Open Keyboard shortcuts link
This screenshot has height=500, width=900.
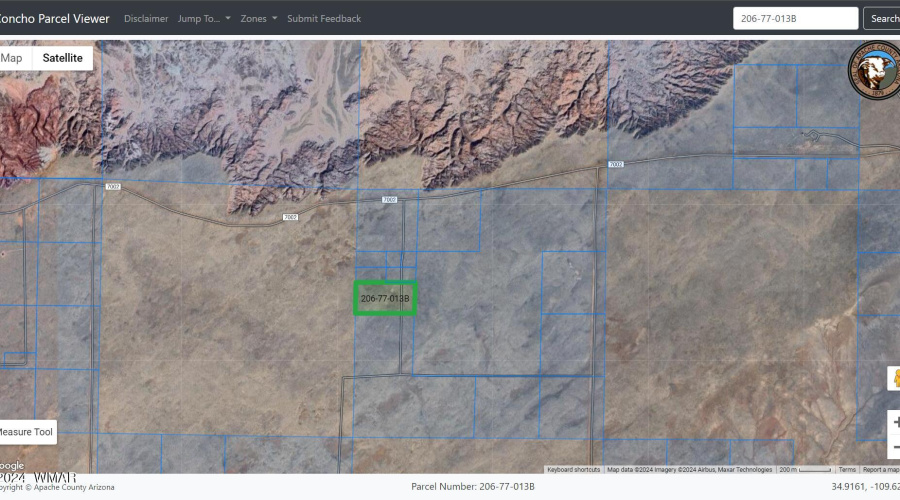pos(574,469)
